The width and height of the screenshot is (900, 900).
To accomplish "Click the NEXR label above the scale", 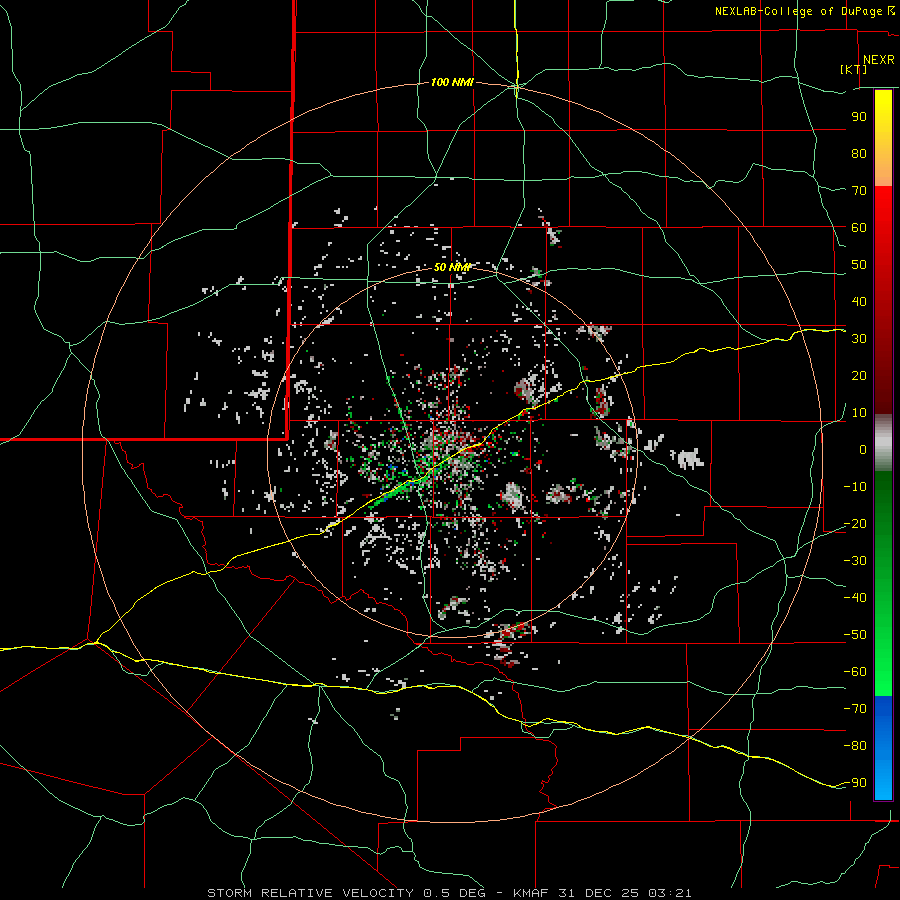I will (x=878, y=60).
